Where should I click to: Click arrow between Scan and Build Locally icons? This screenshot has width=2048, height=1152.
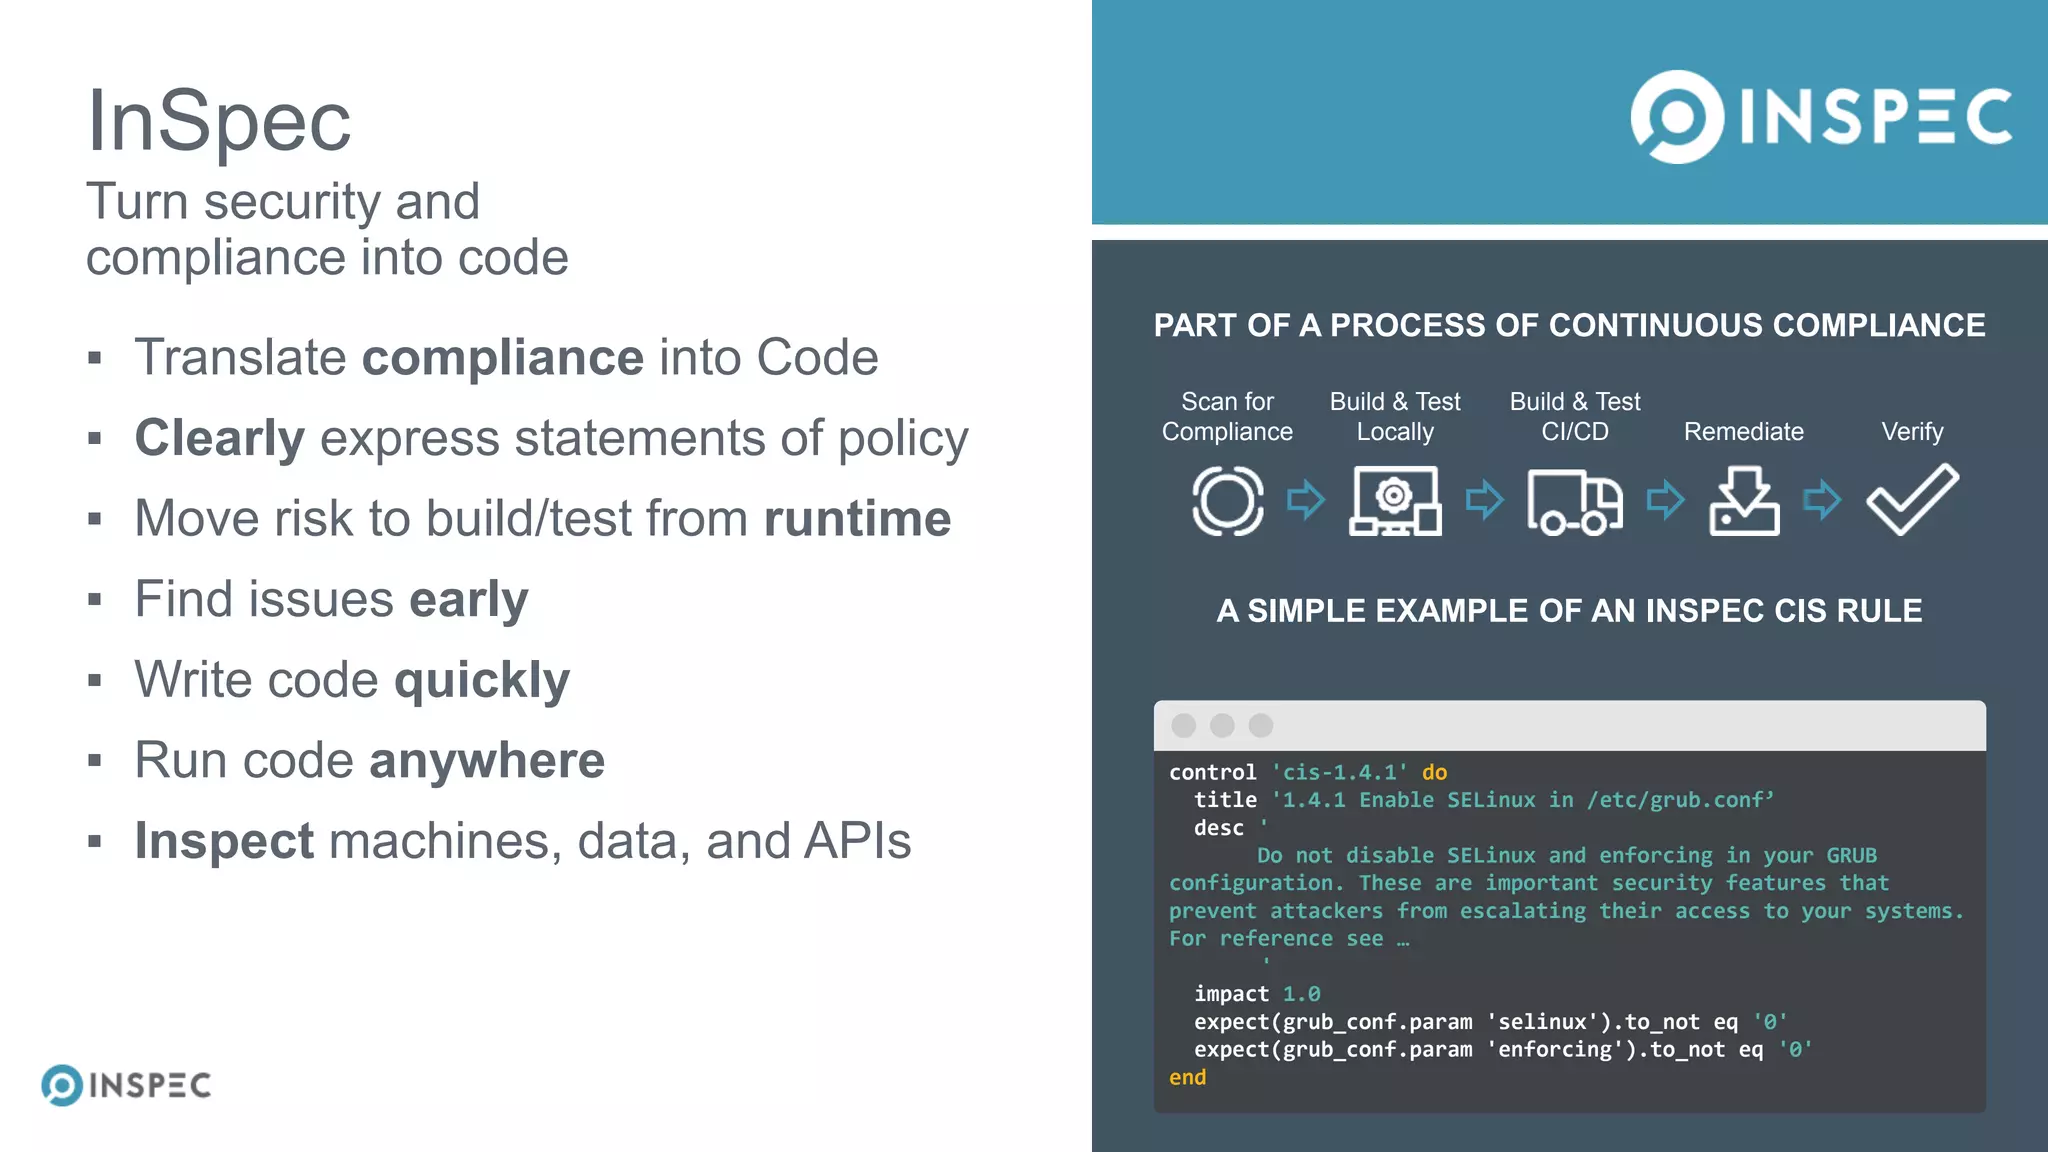[1306, 499]
